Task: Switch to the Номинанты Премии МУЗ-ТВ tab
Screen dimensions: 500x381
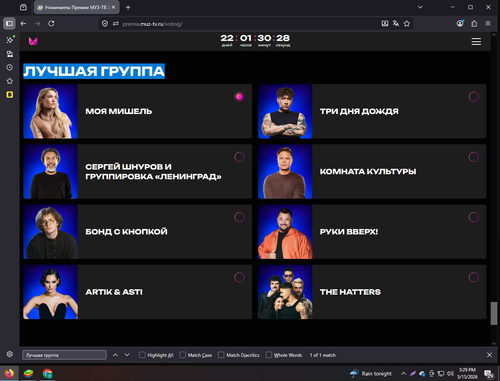Action: tap(77, 7)
